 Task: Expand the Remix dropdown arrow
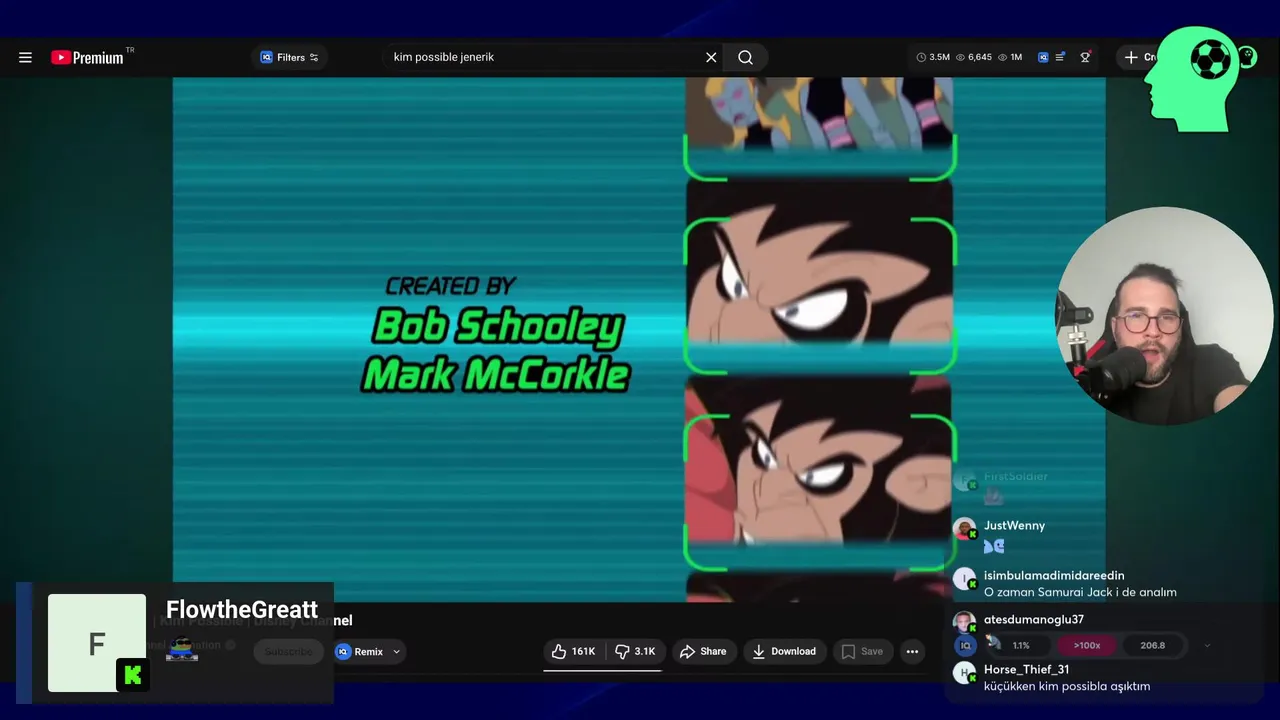tap(396, 651)
